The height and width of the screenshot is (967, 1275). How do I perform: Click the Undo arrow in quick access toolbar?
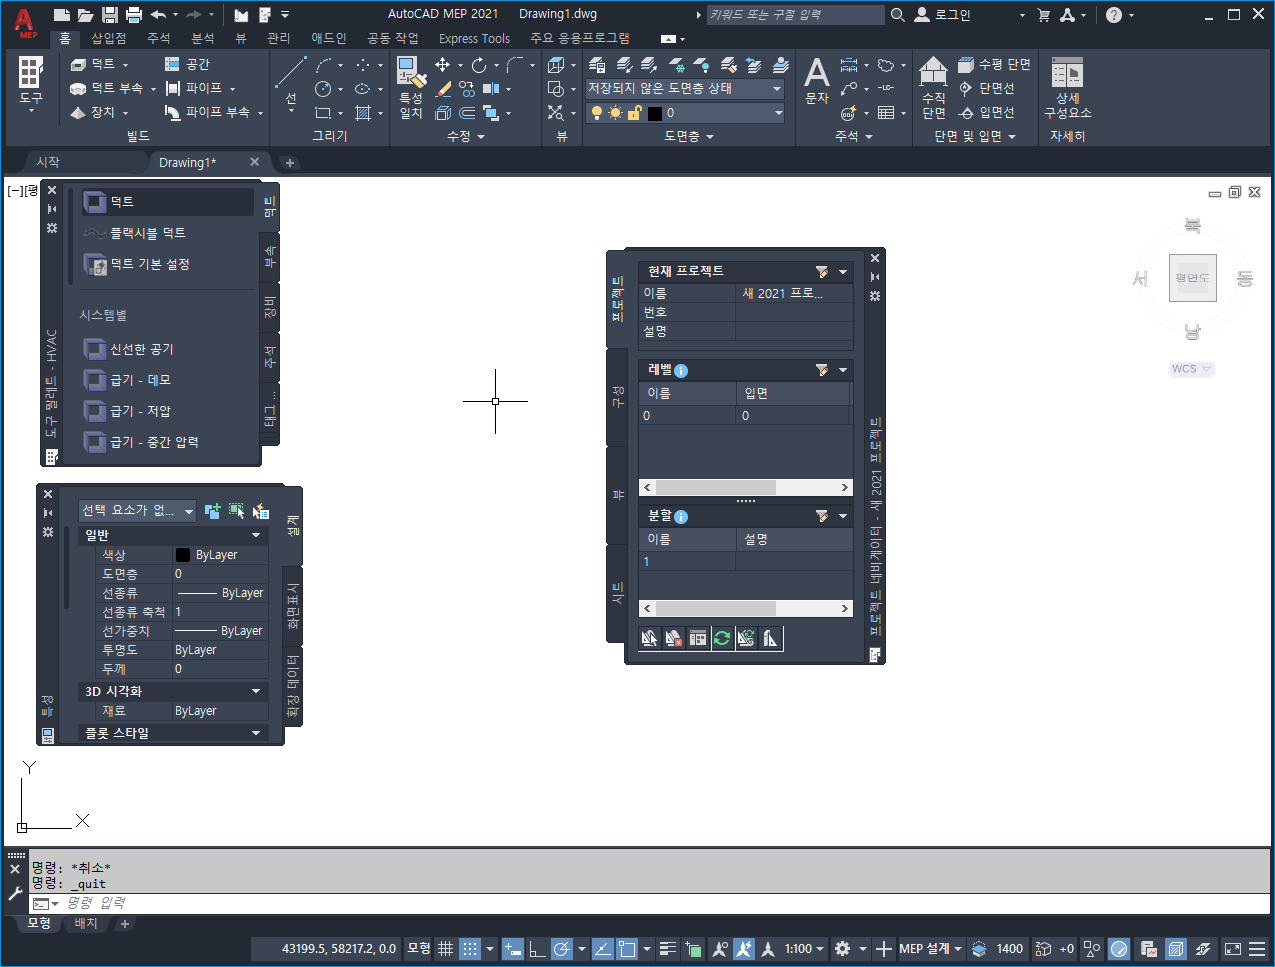point(158,14)
